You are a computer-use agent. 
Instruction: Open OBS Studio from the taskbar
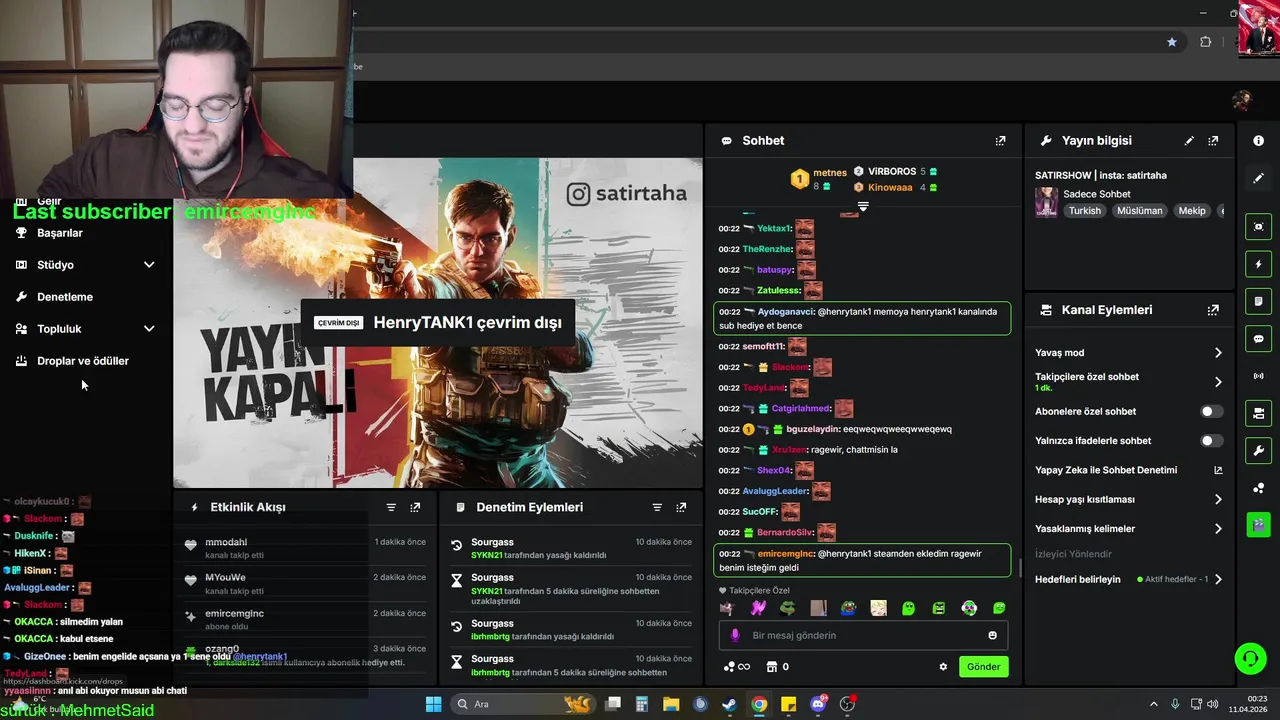click(x=848, y=704)
